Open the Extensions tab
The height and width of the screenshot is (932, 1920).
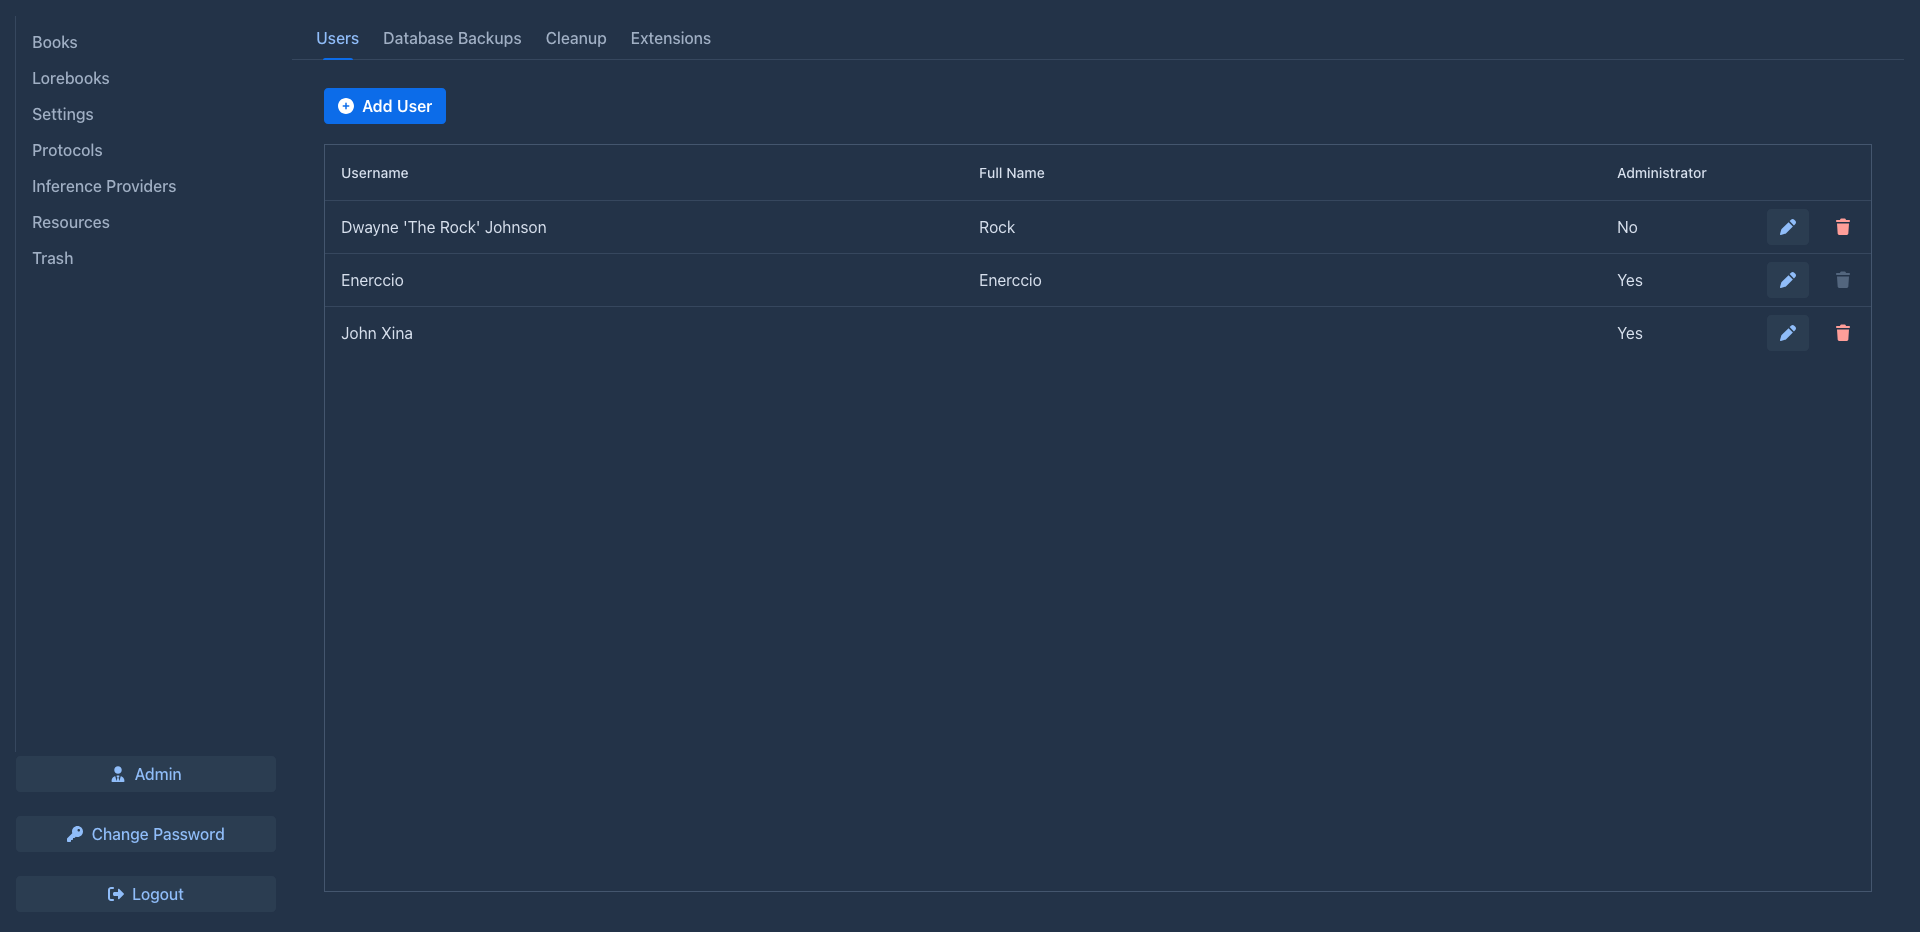[670, 38]
